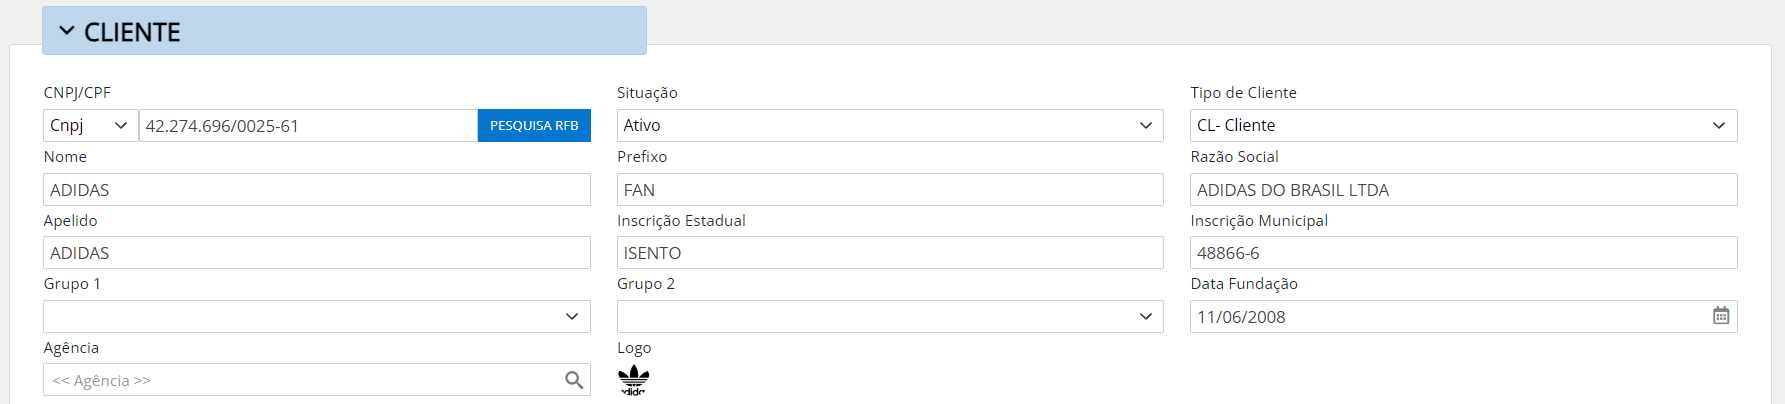Select the Prefixo field with FAN
1785x404 pixels.
coord(890,189)
